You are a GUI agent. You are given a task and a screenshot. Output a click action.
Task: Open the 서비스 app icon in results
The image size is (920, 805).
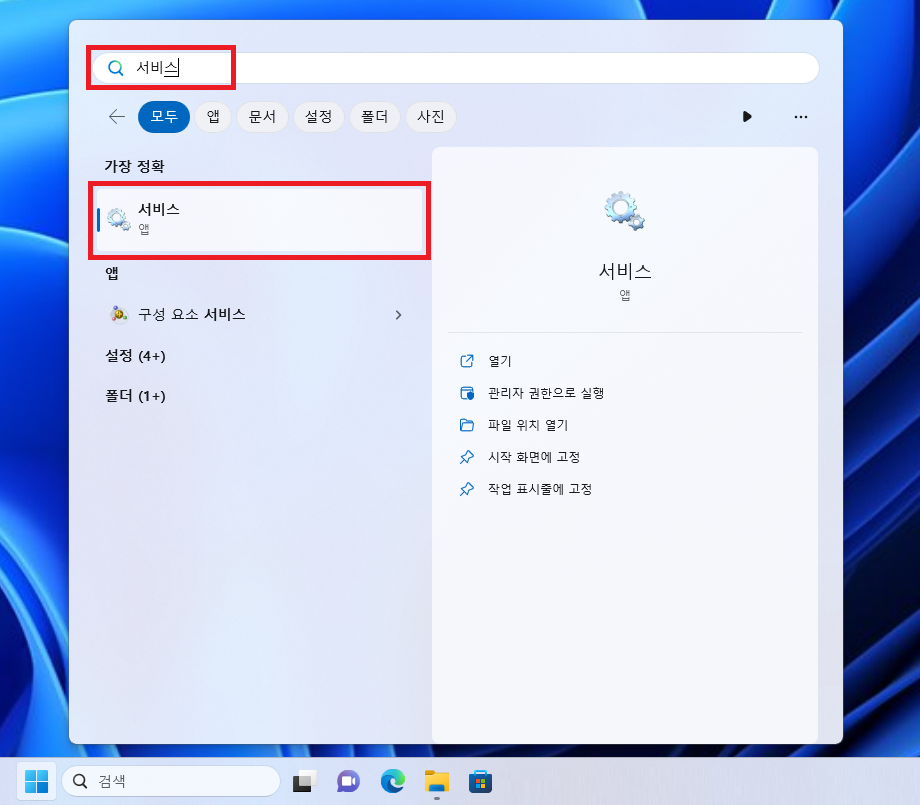[x=118, y=217]
